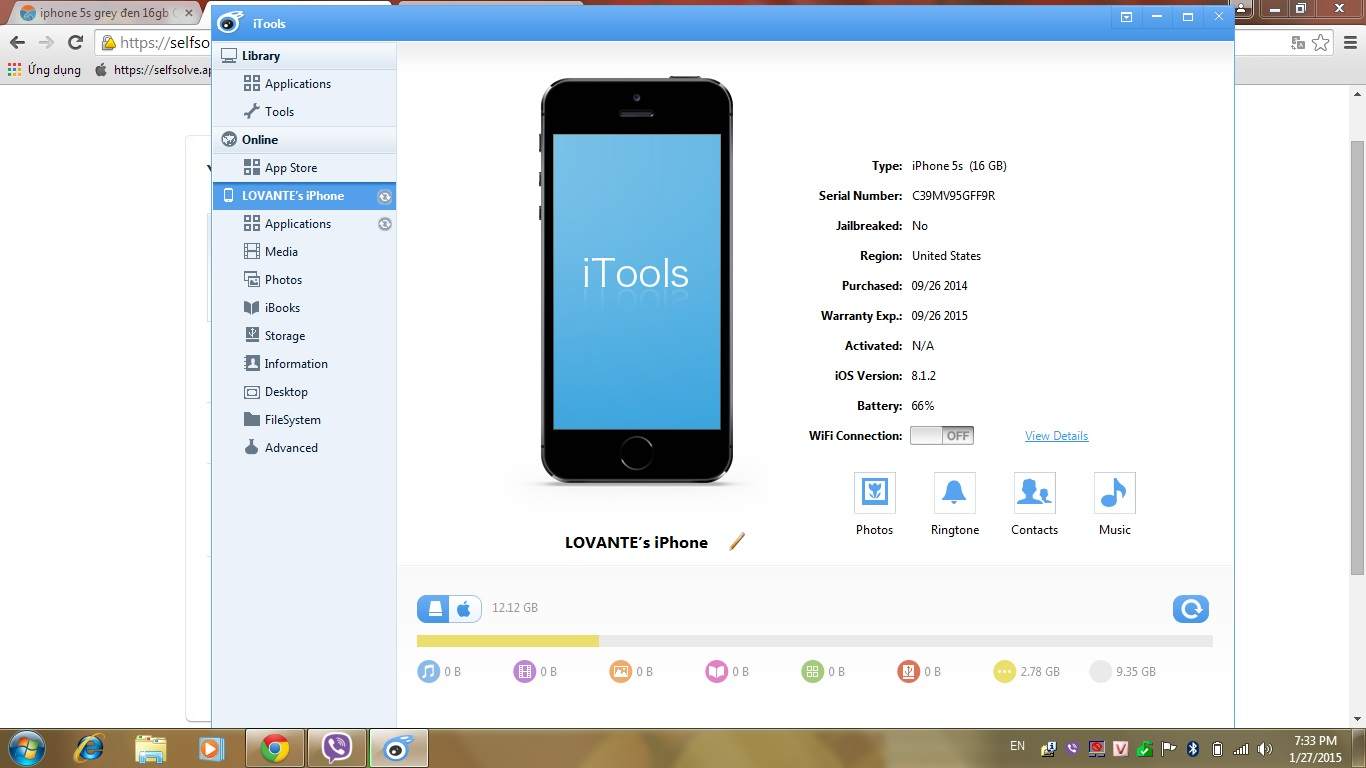The height and width of the screenshot is (768, 1366).
Task: Click the 12.12 GB capacity label
Action: point(515,608)
